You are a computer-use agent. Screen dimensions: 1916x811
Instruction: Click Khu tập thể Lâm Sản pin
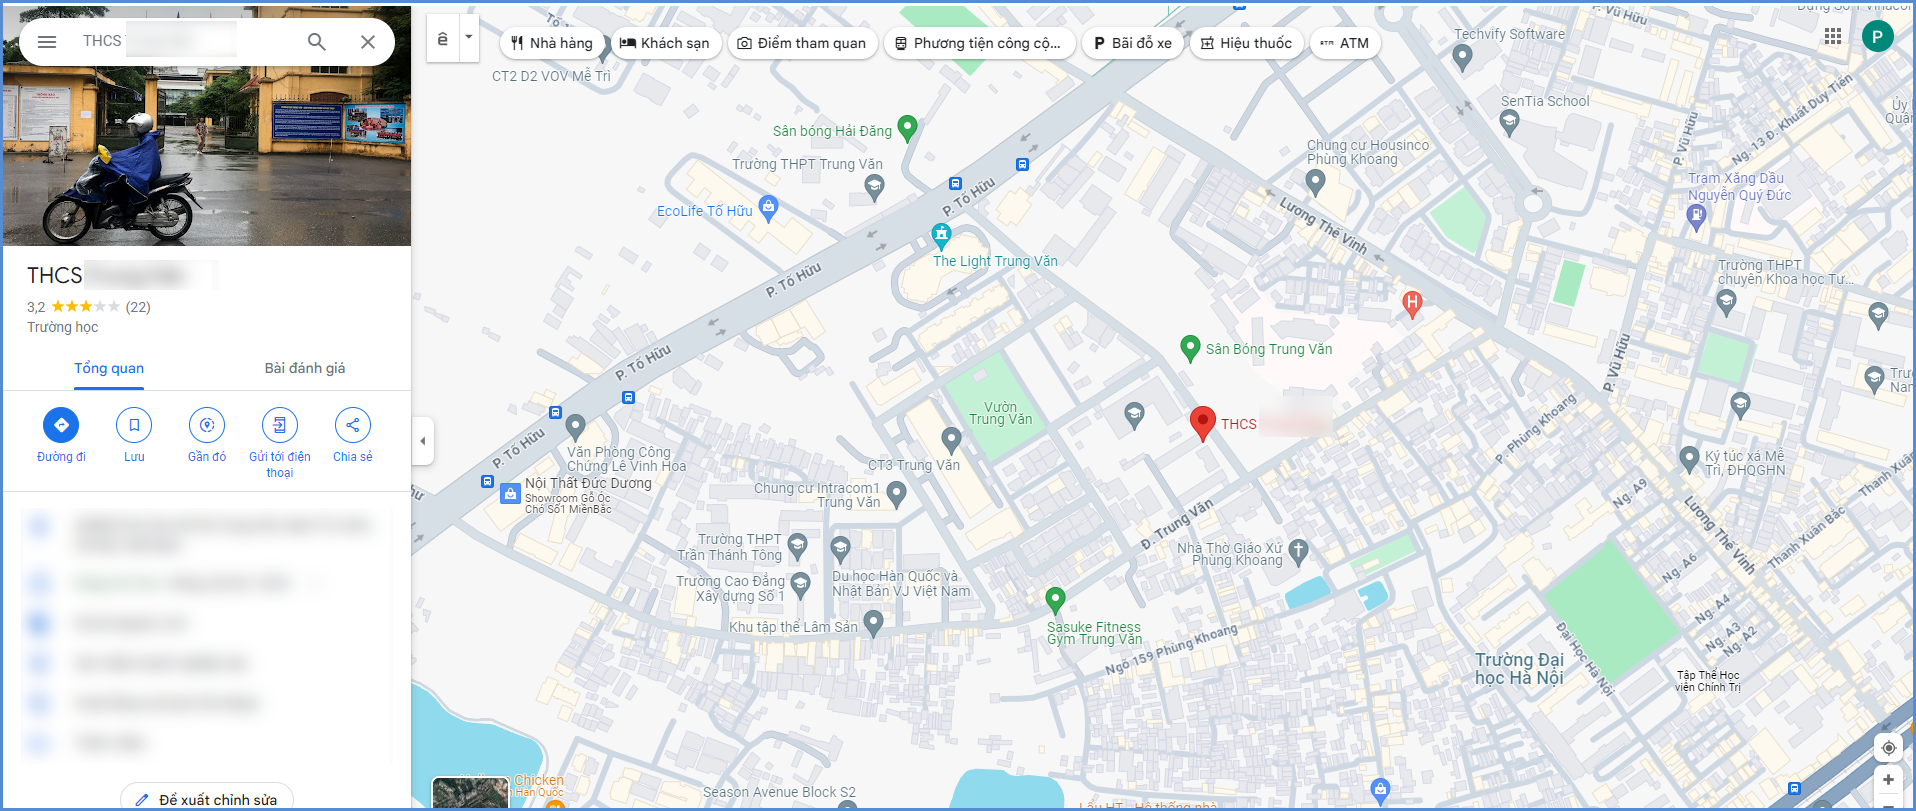(x=874, y=624)
